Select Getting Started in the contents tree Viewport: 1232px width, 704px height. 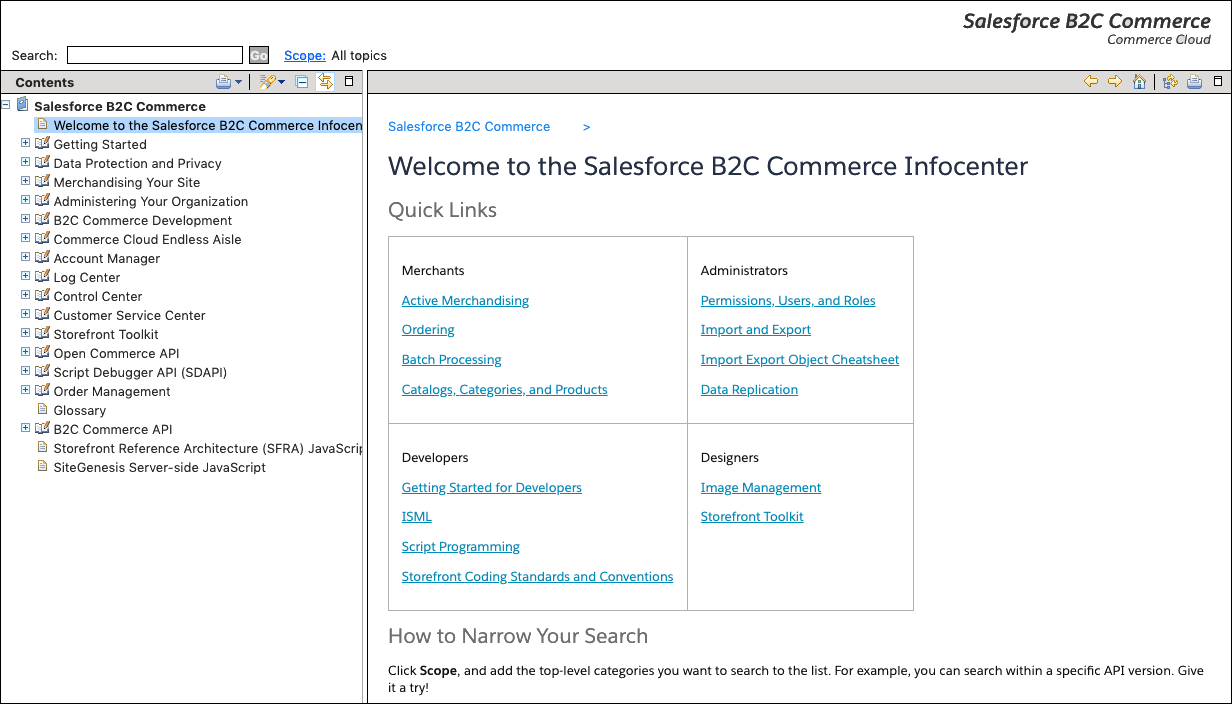point(100,144)
